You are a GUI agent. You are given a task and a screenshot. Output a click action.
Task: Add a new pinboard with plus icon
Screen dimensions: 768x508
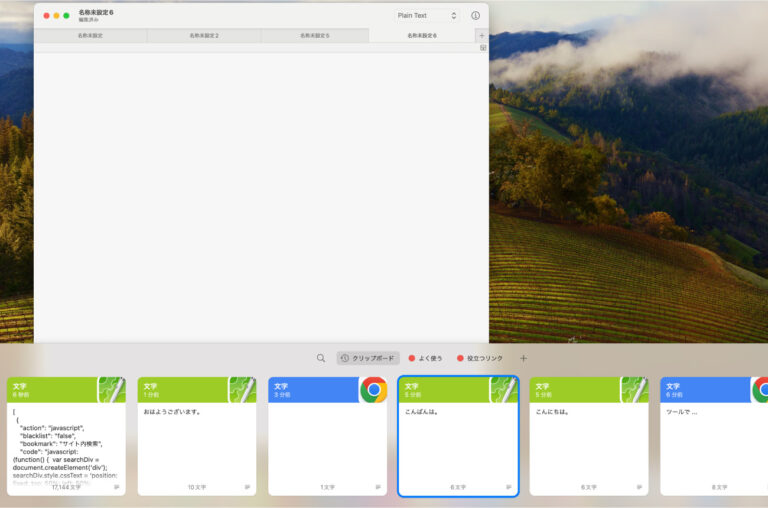[x=523, y=358]
